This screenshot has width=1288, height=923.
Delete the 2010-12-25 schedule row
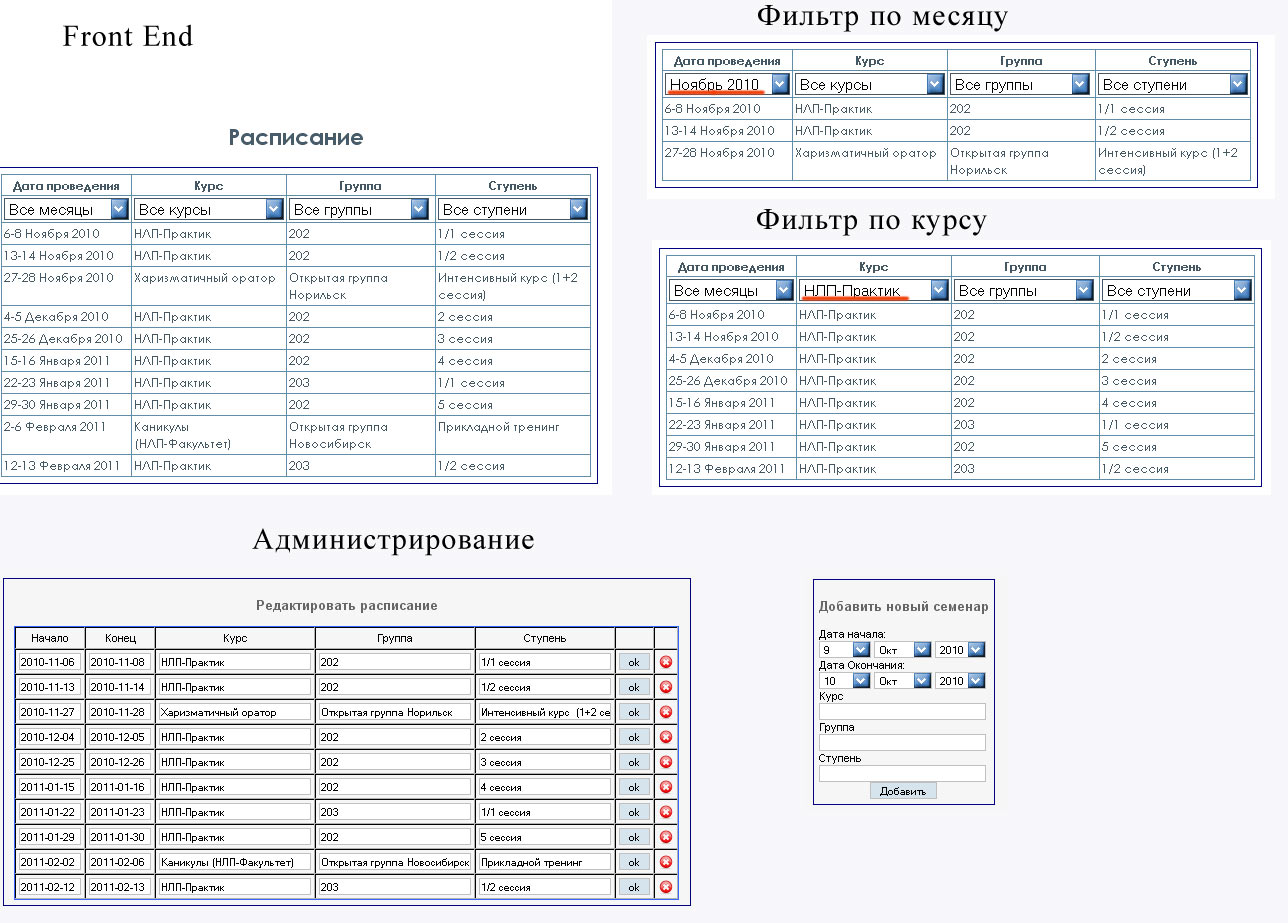(x=666, y=762)
